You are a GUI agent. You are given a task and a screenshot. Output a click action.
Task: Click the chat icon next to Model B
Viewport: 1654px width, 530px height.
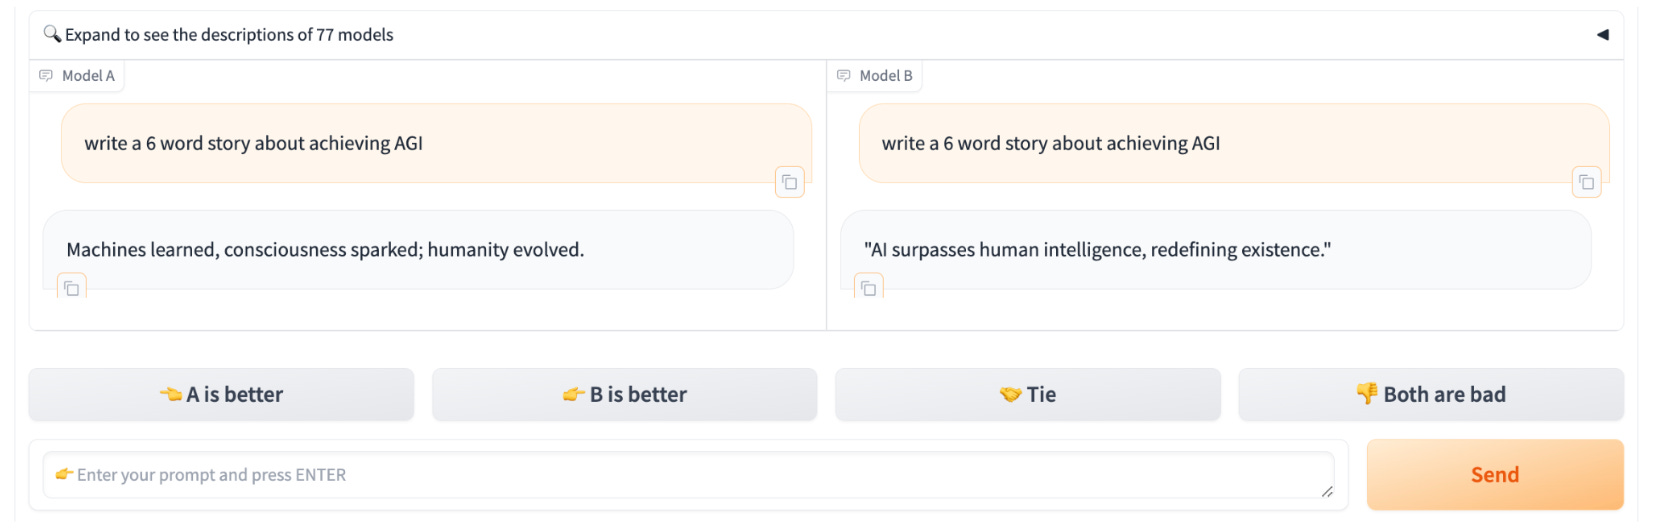point(844,76)
